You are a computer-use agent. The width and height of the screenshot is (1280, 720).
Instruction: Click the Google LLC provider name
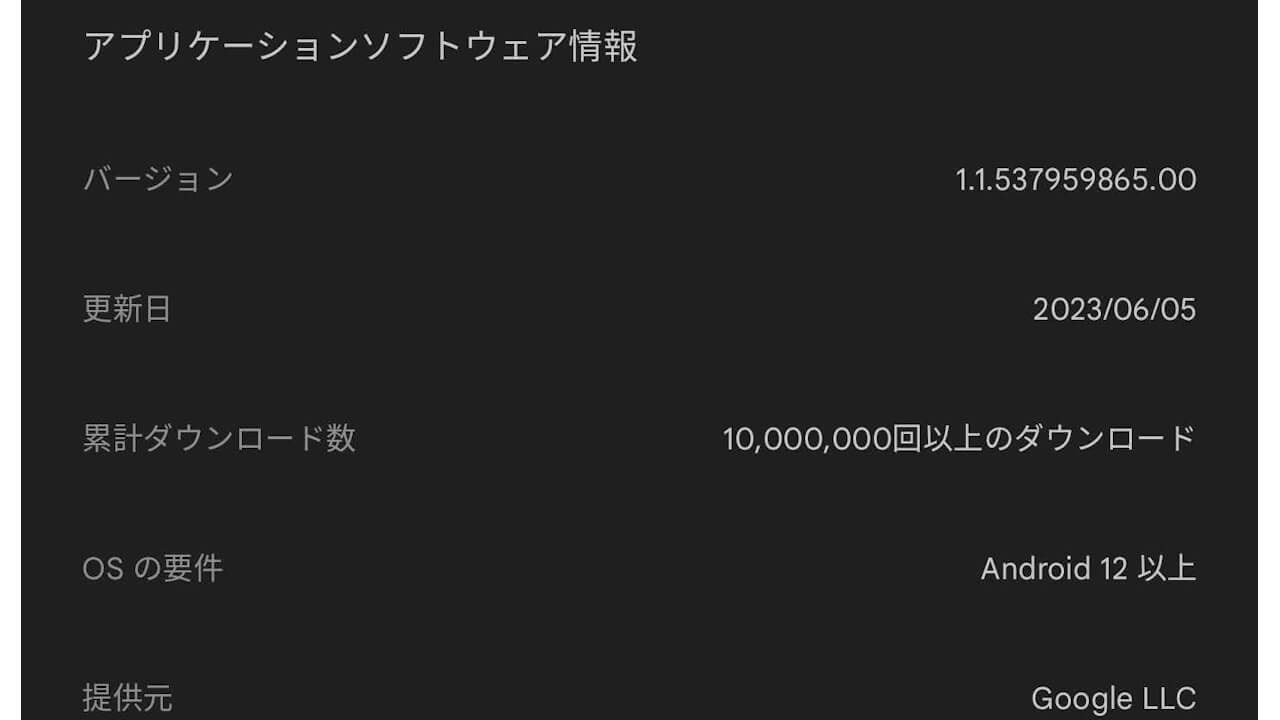tap(1113, 698)
